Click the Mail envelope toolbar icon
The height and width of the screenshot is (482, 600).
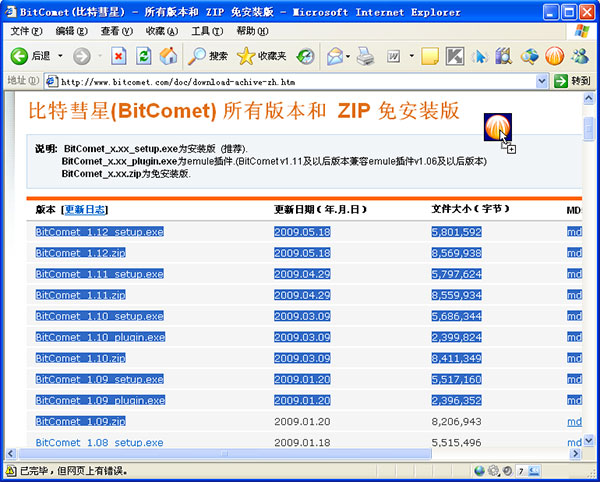(x=334, y=56)
